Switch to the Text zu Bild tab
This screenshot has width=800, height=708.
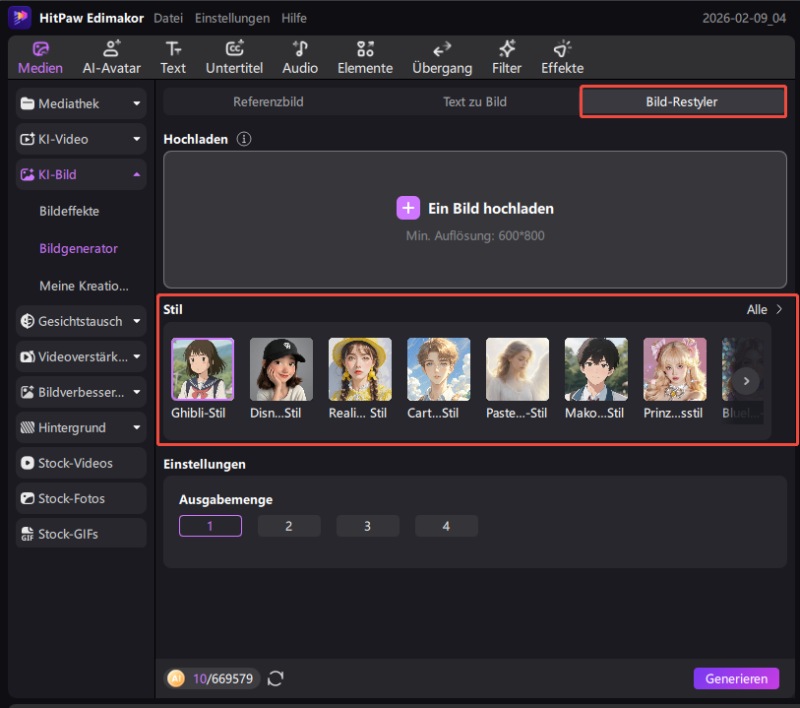474,102
